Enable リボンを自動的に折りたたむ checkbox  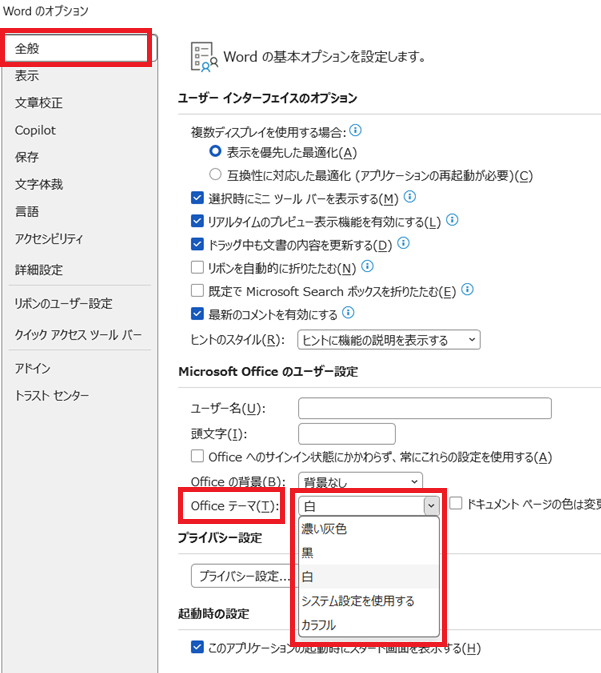tap(197, 267)
